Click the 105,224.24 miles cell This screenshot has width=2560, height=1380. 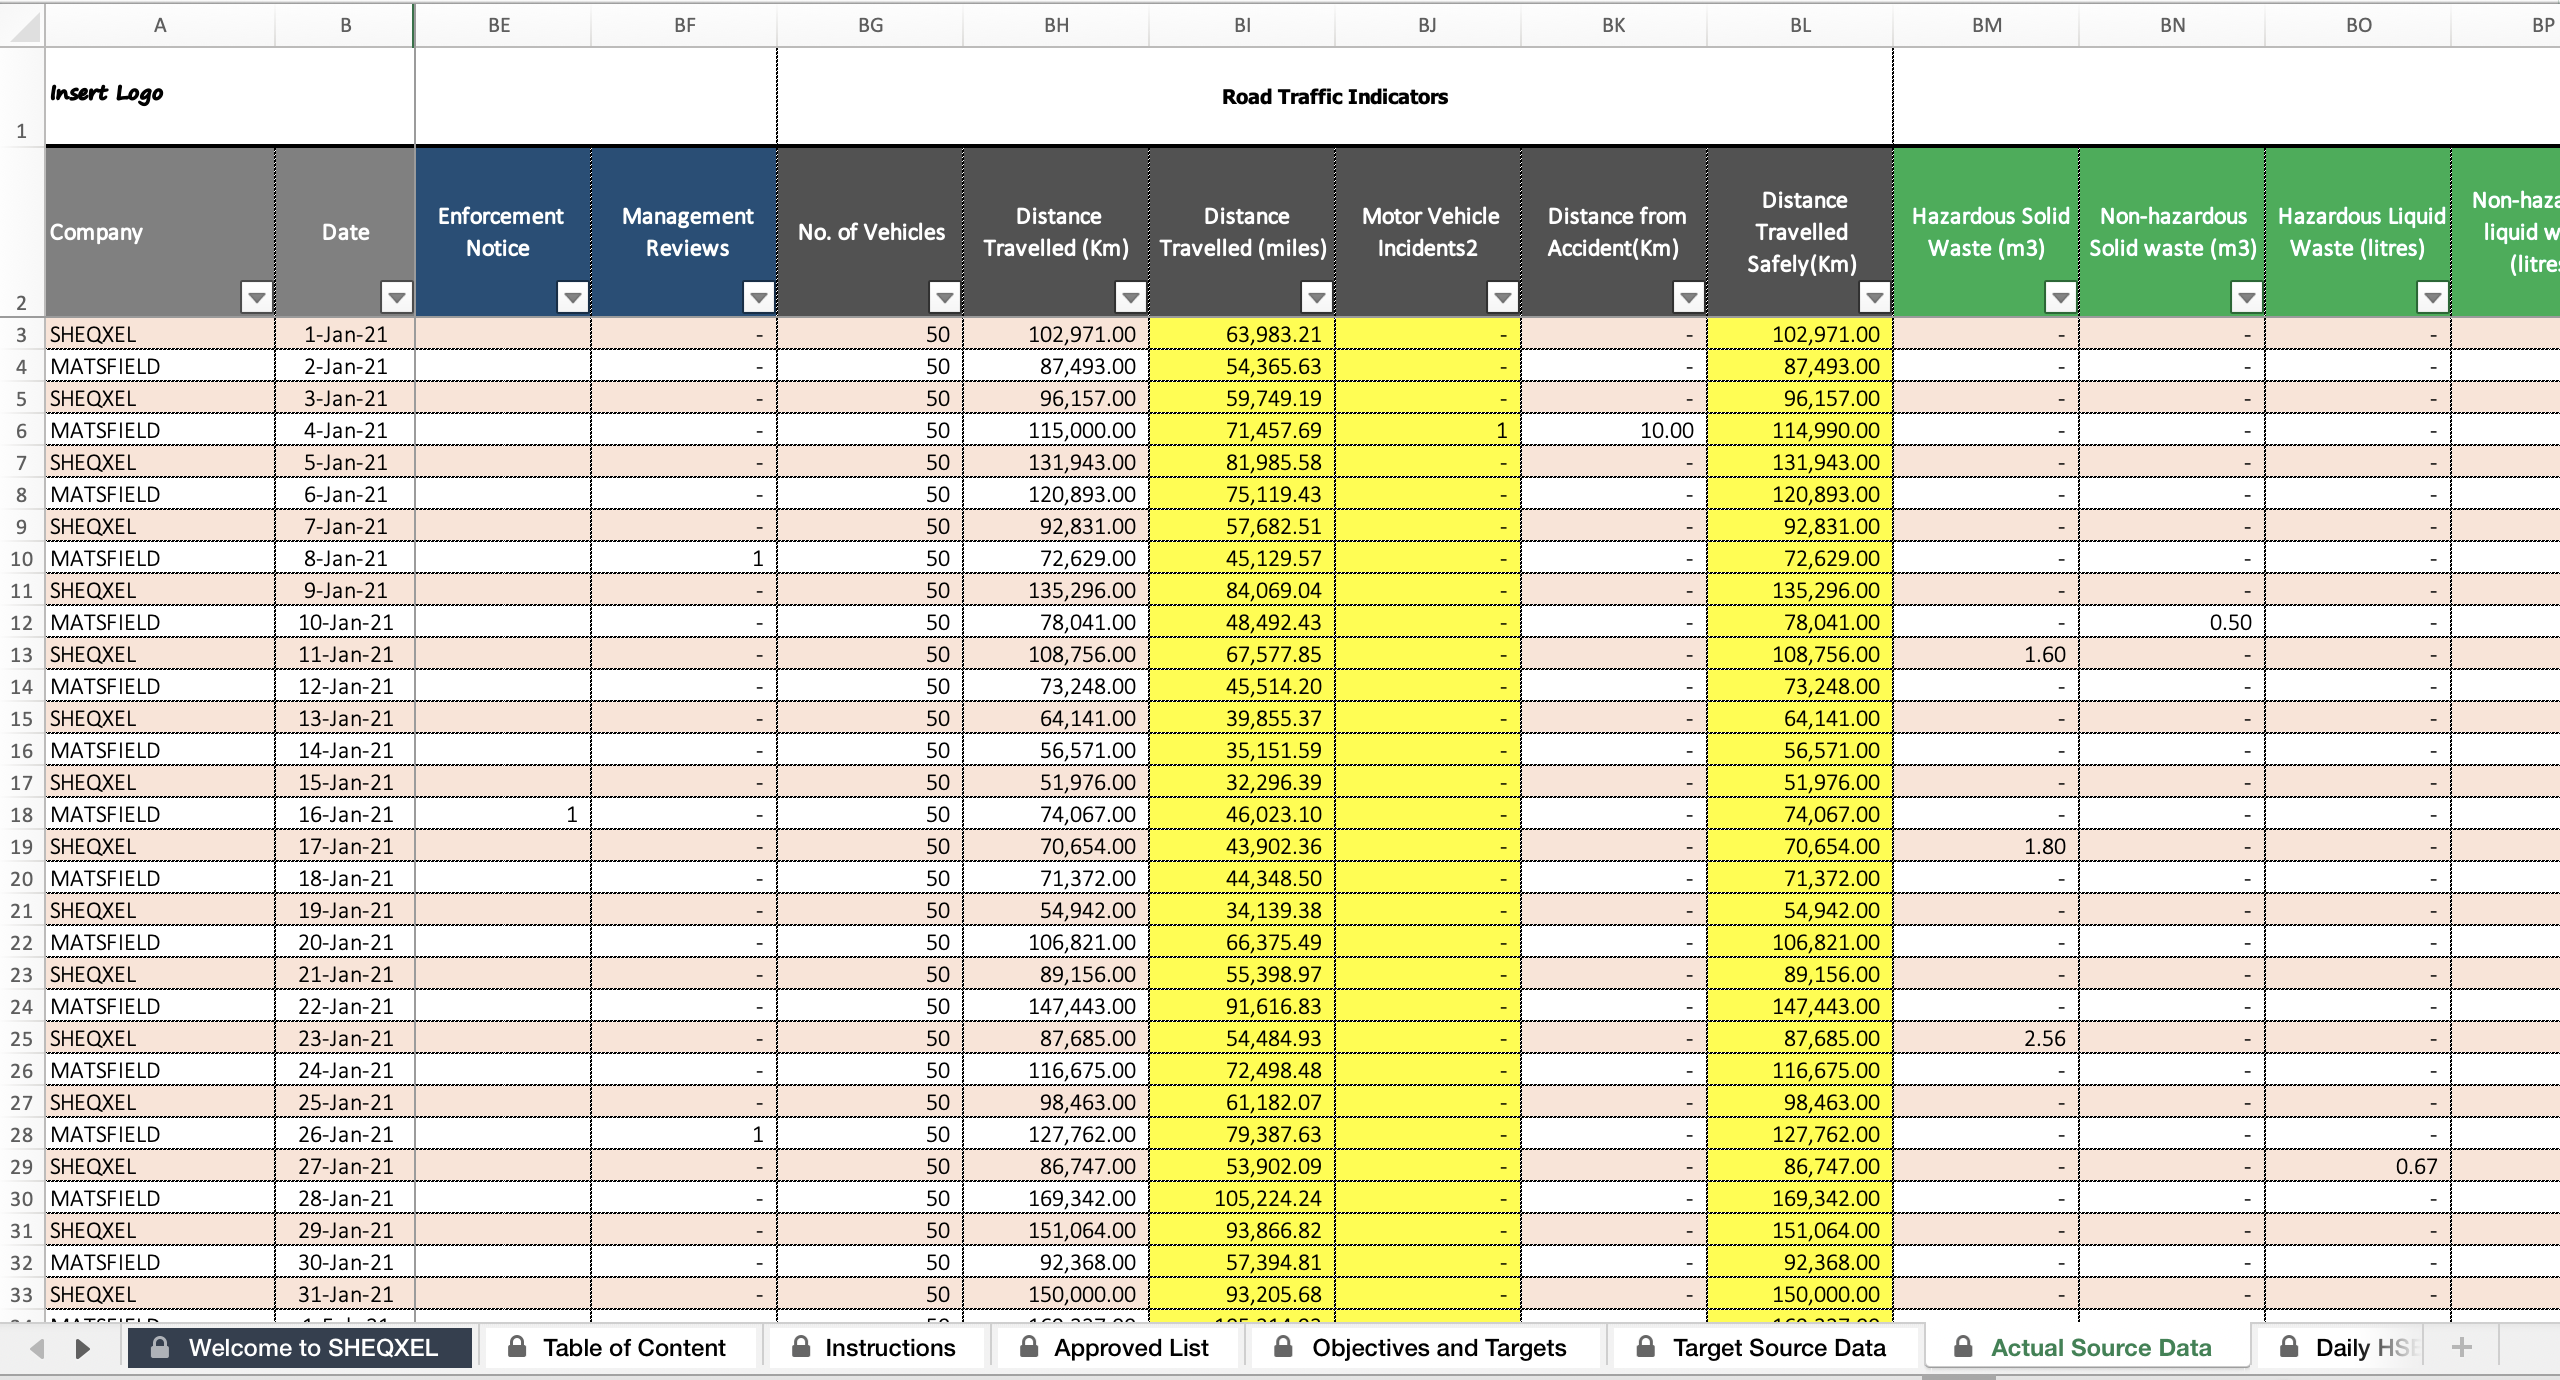(x=1243, y=1198)
